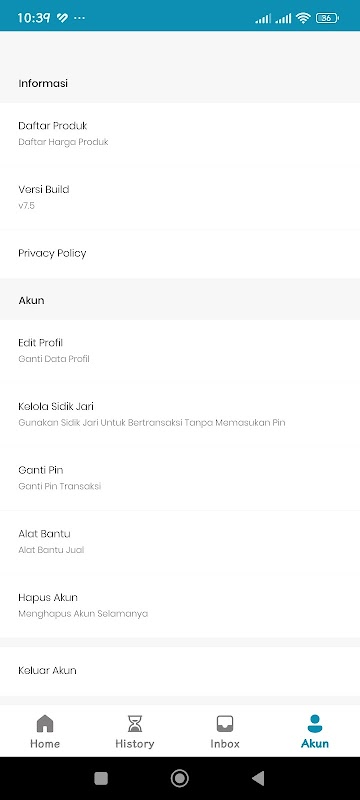Select Hapus Akun option

pos(180,606)
